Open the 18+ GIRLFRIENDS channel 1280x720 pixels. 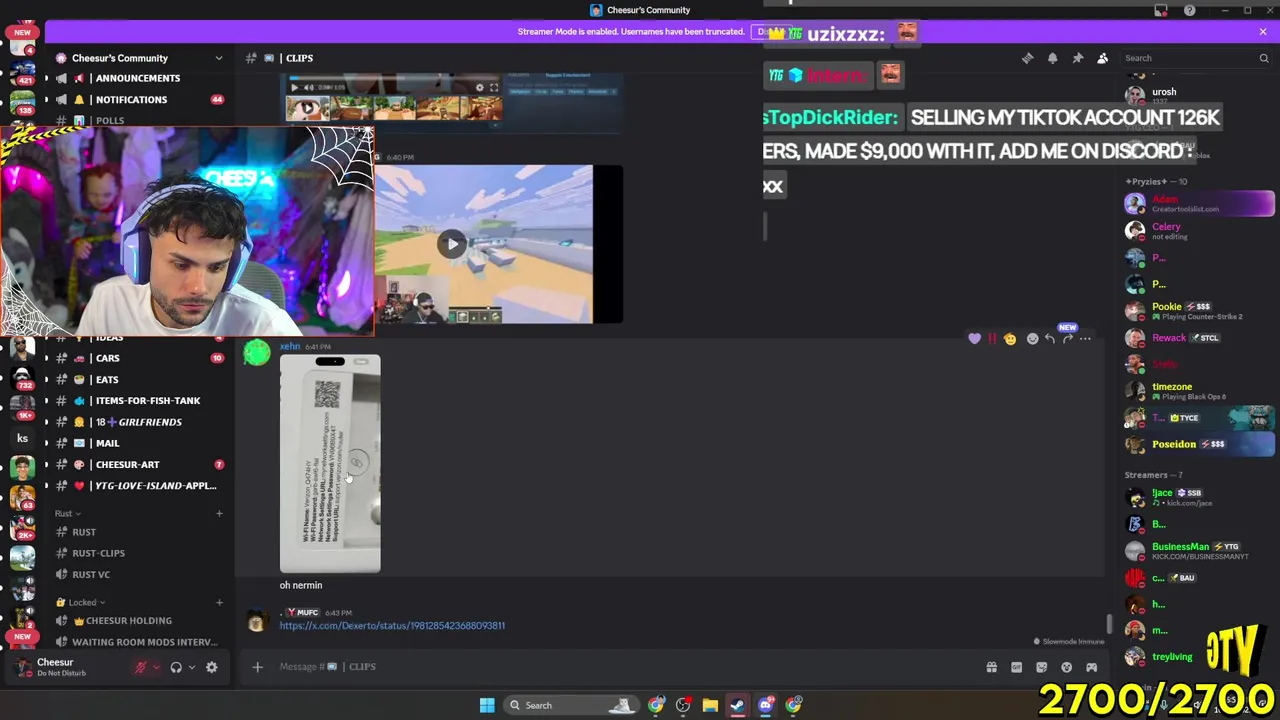(x=138, y=422)
